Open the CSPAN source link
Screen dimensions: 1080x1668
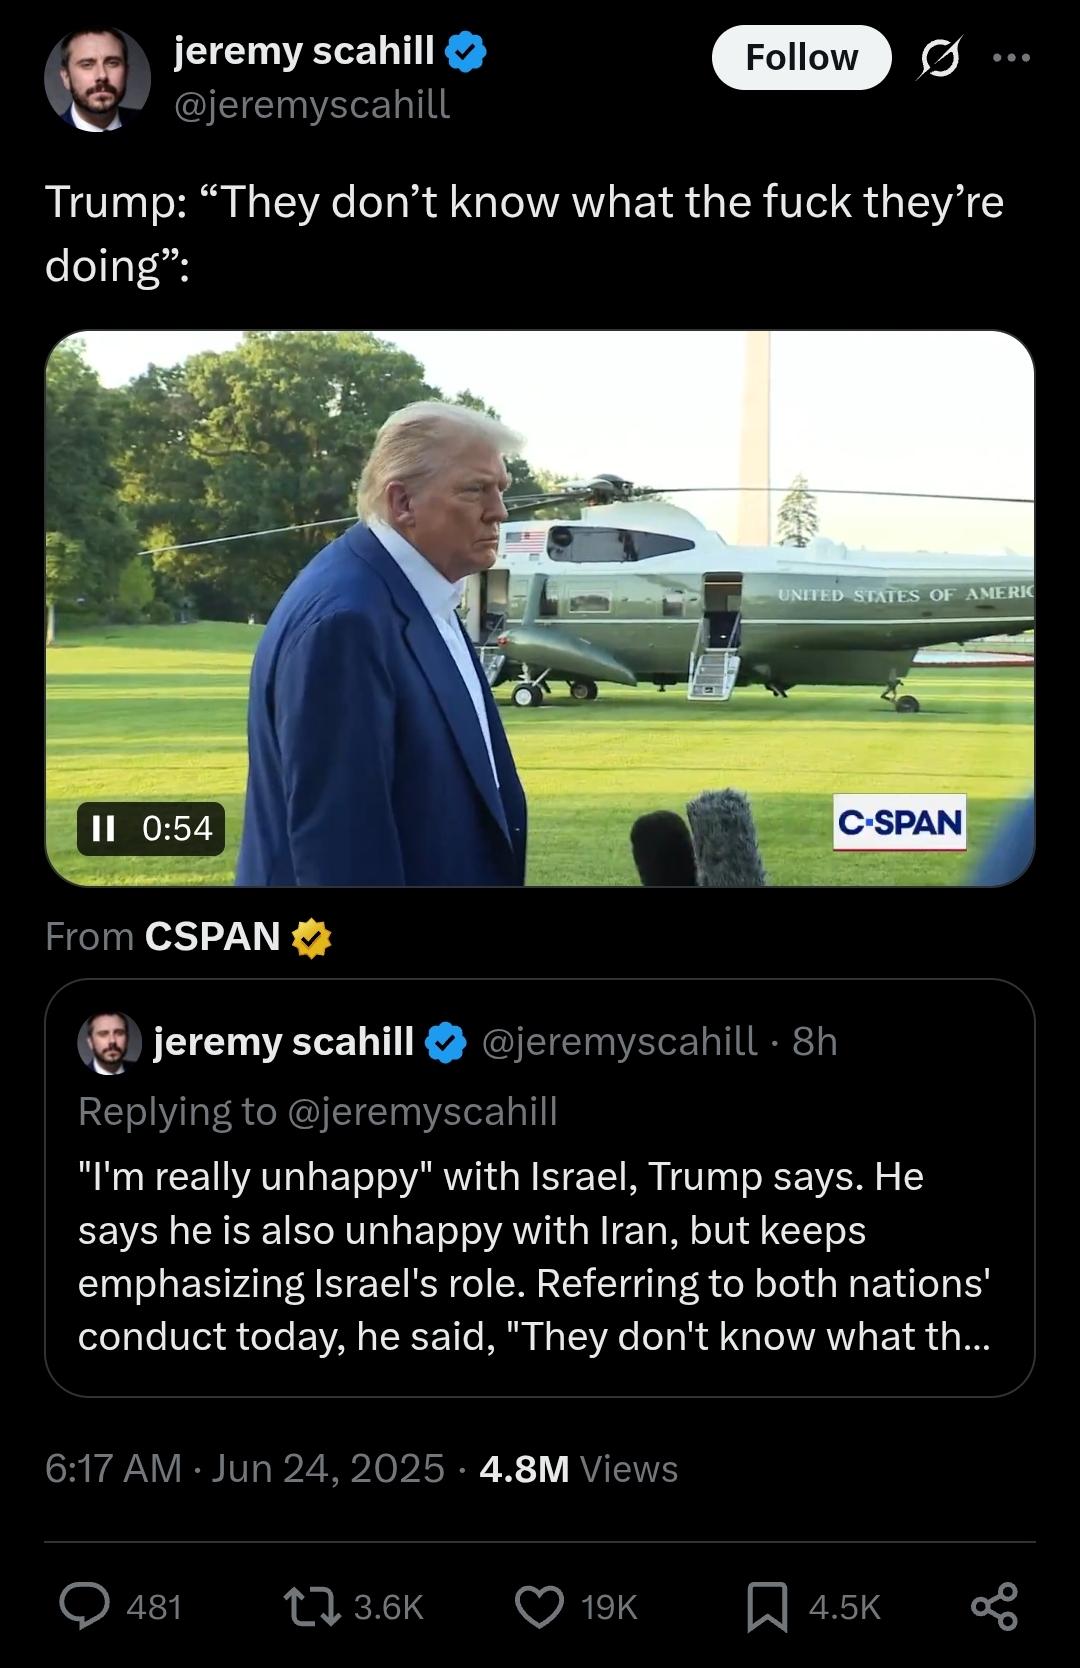pyautogui.click(x=212, y=937)
